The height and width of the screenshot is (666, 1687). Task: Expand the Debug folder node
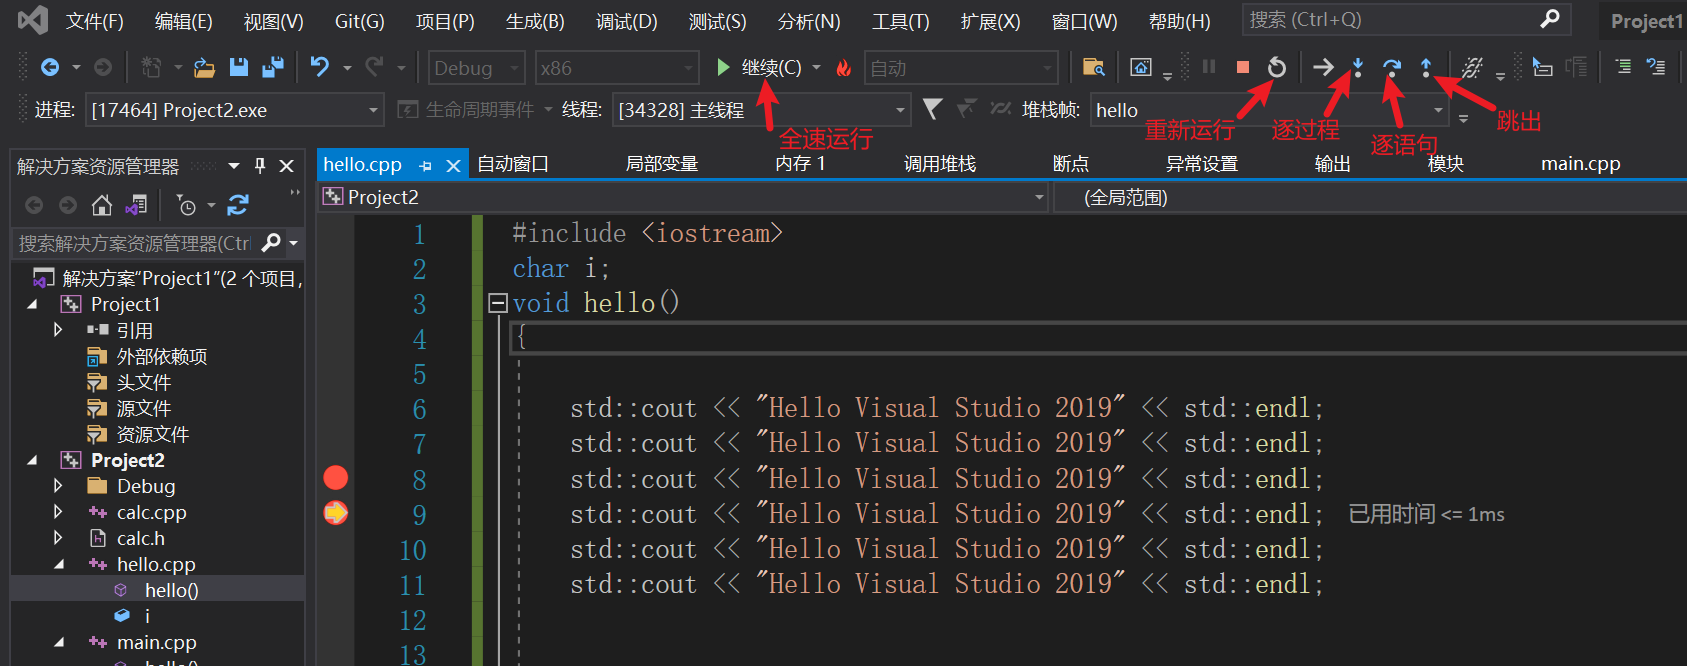pyautogui.click(x=58, y=486)
